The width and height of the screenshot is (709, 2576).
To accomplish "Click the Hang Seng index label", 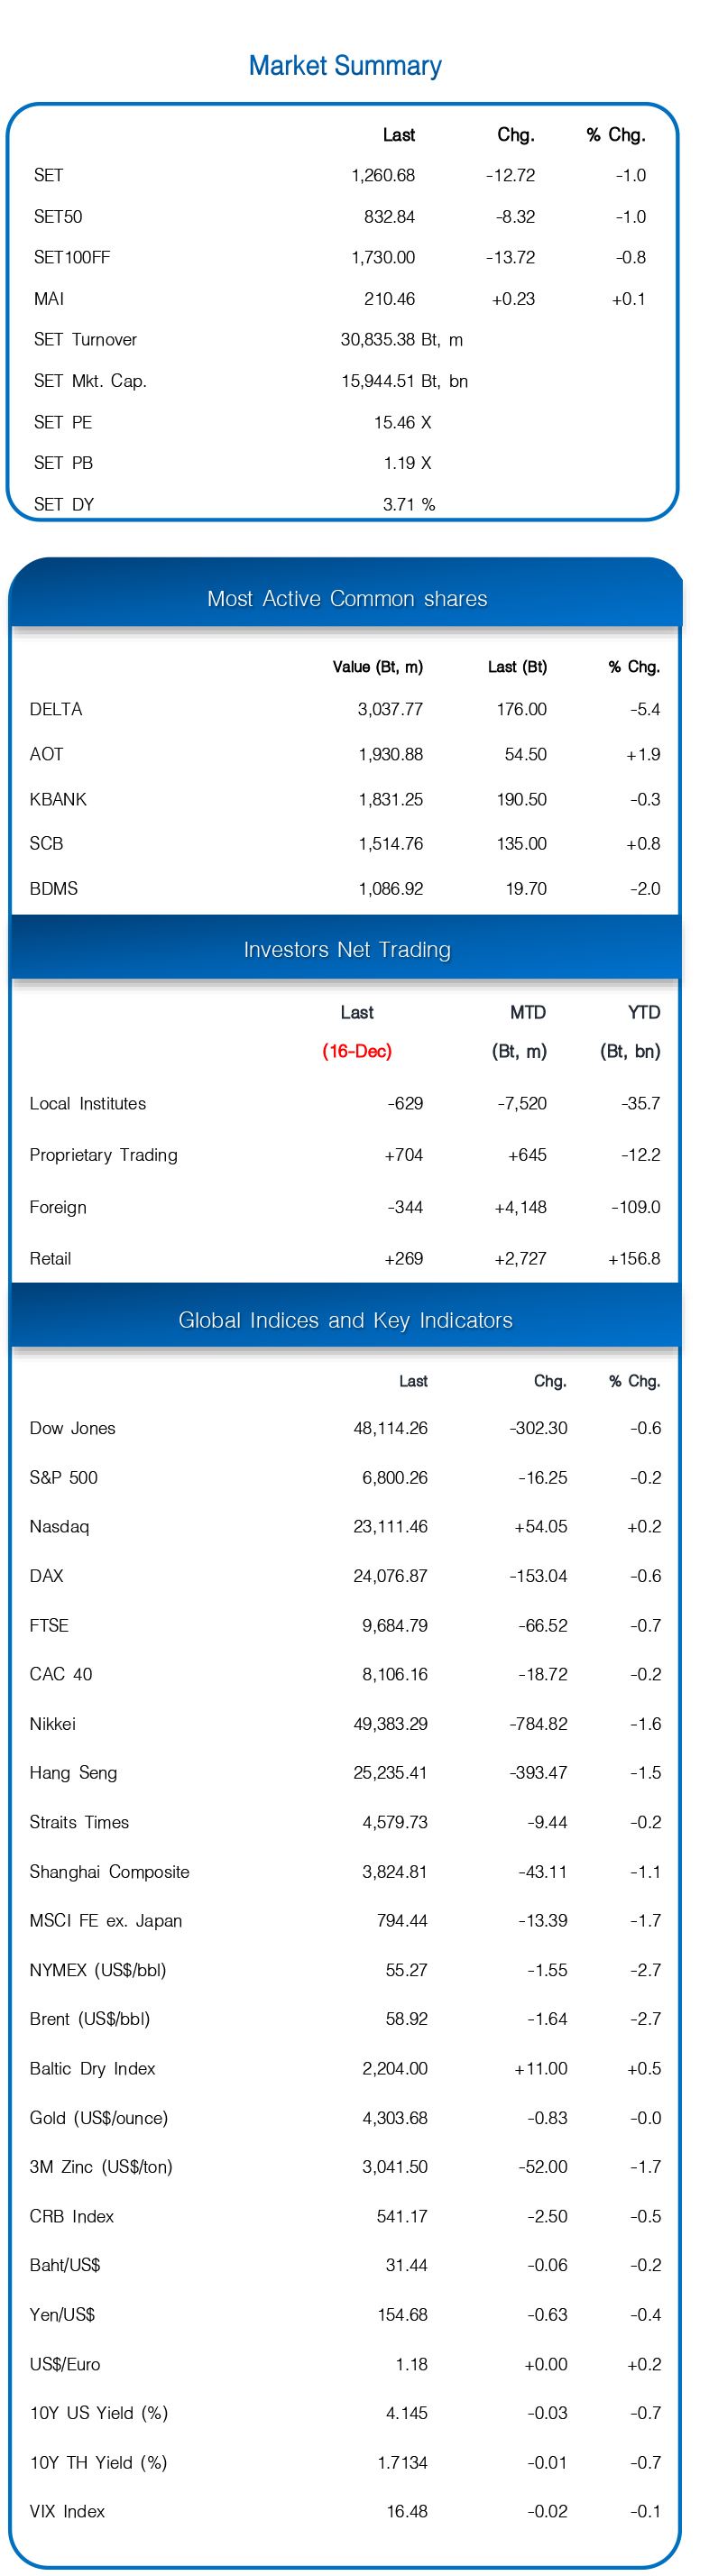I will click(x=73, y=1772).
